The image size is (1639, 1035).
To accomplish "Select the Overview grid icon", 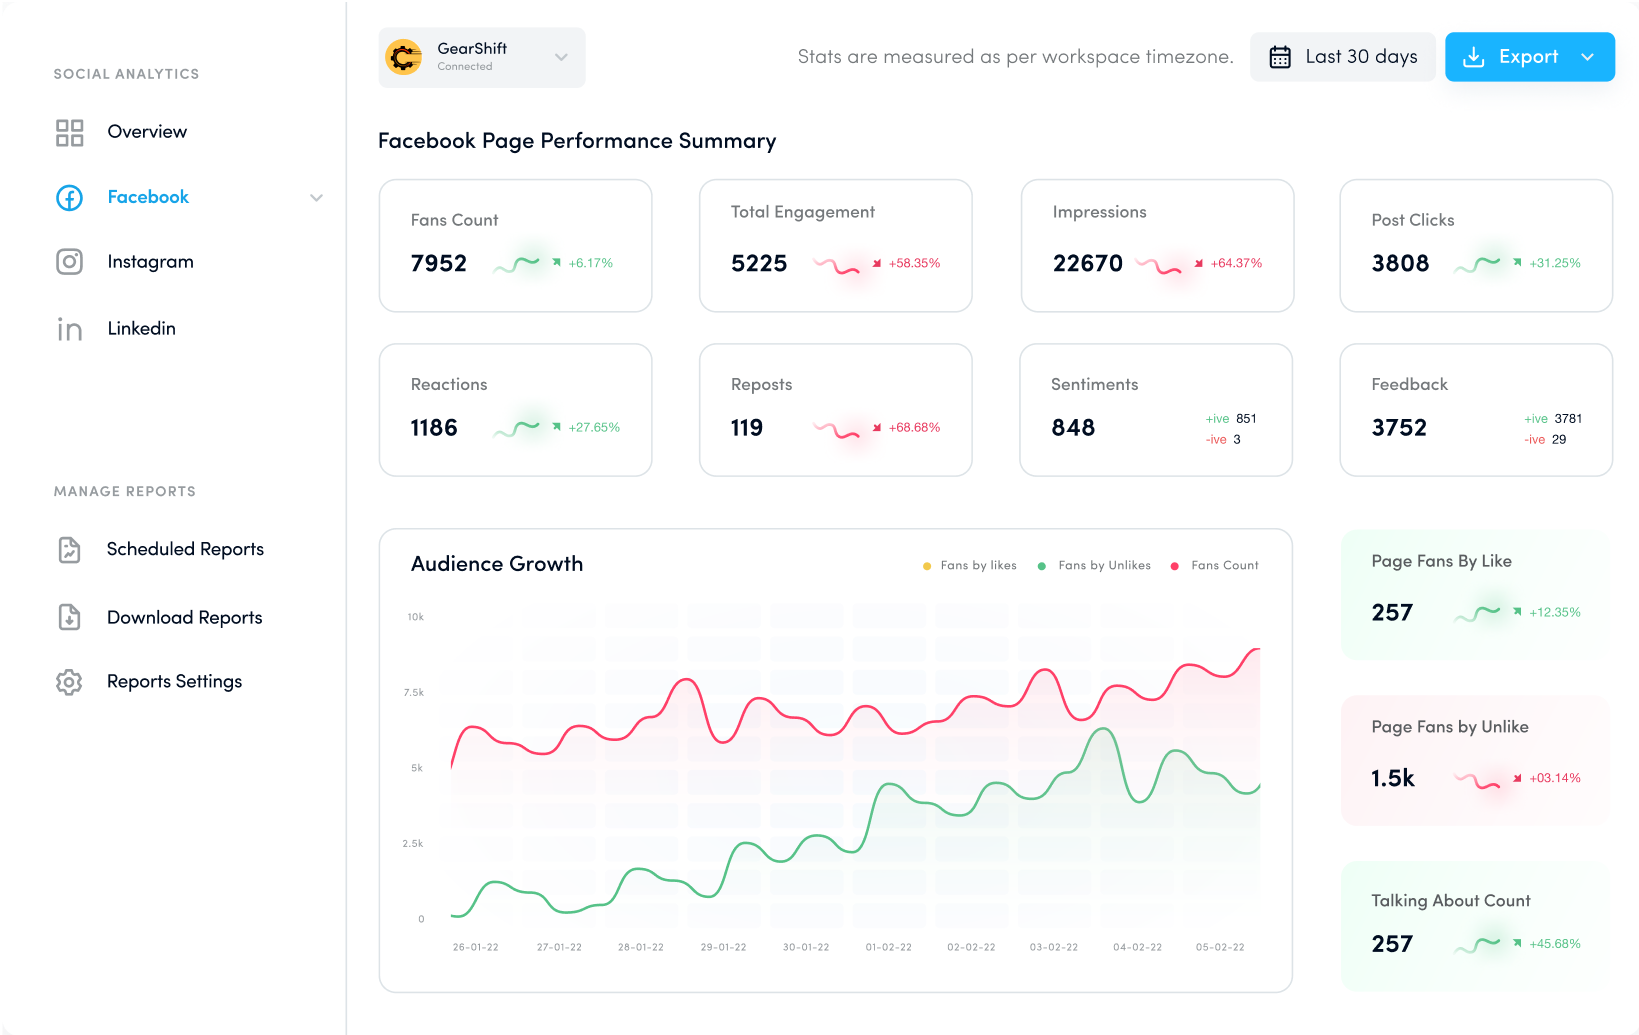I will [x=69, y=131].
